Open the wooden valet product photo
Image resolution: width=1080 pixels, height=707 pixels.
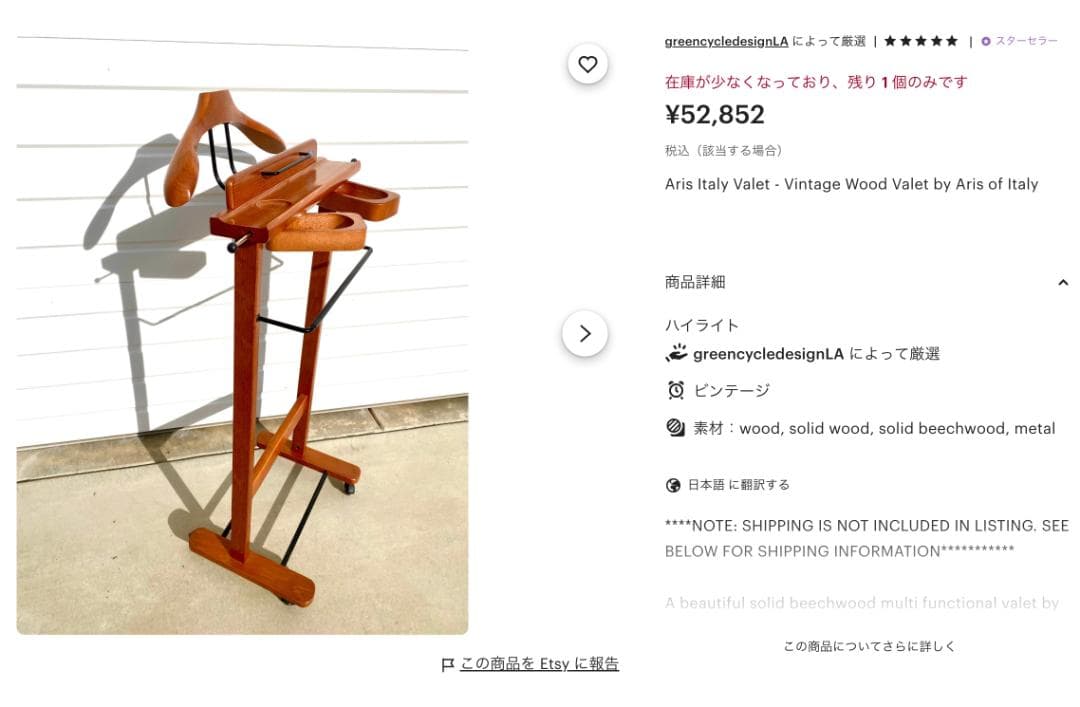click(x=242, y=335)
